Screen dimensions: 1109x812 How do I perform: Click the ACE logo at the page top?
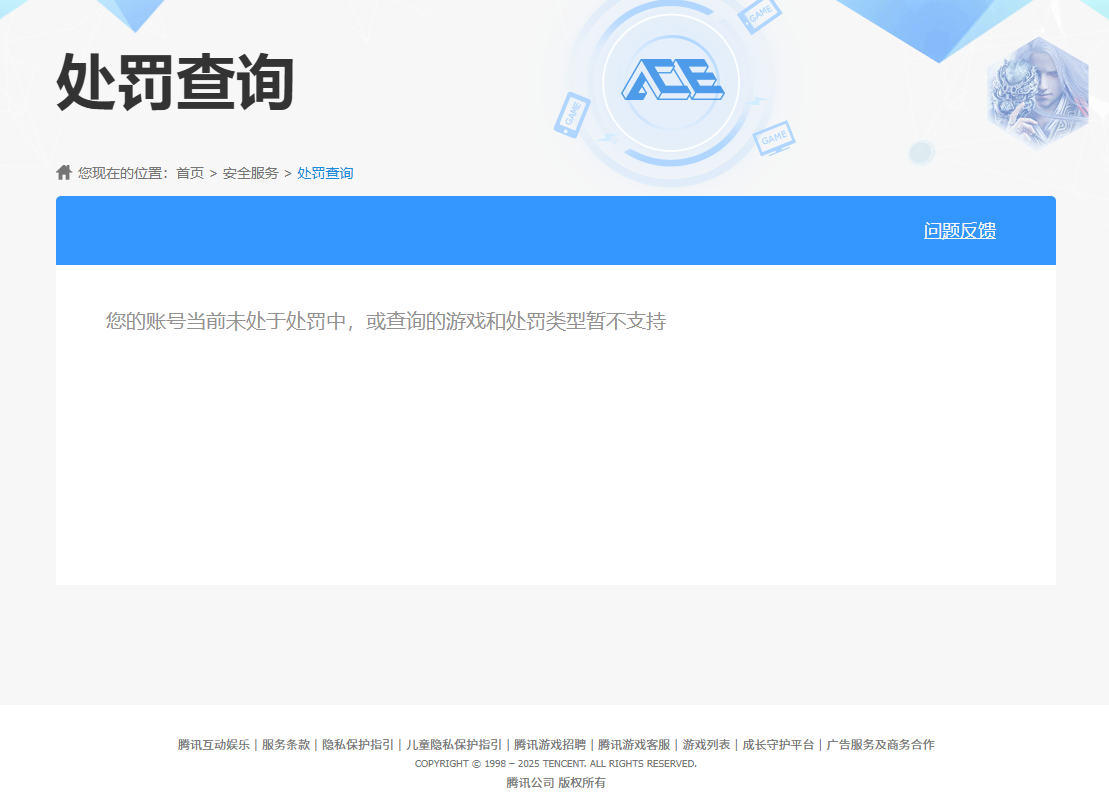673,78
